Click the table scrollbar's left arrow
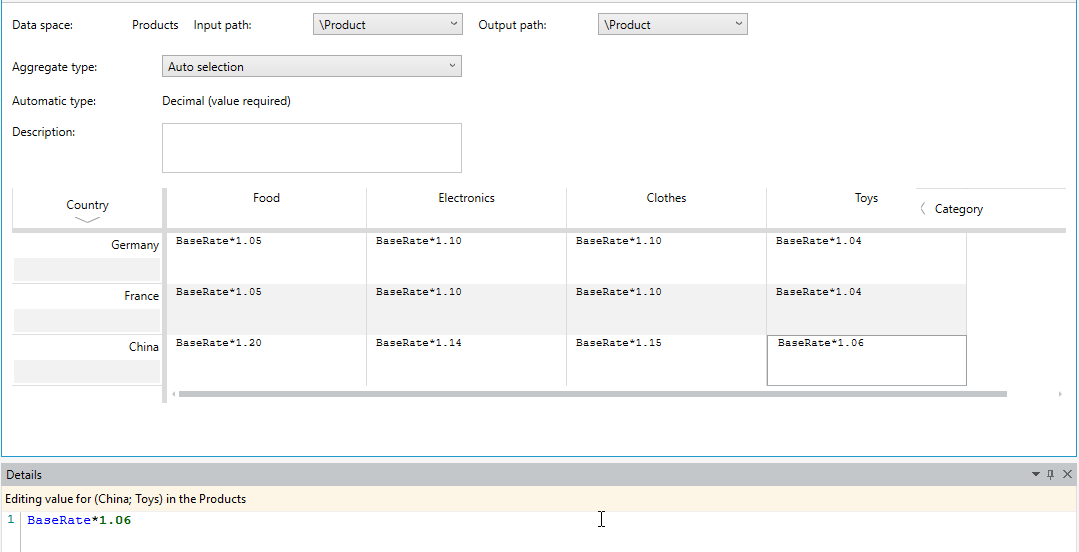Image resolution: width=1079 pixels, height=552 pixels. pyautogui.click(x=173, y=394)
